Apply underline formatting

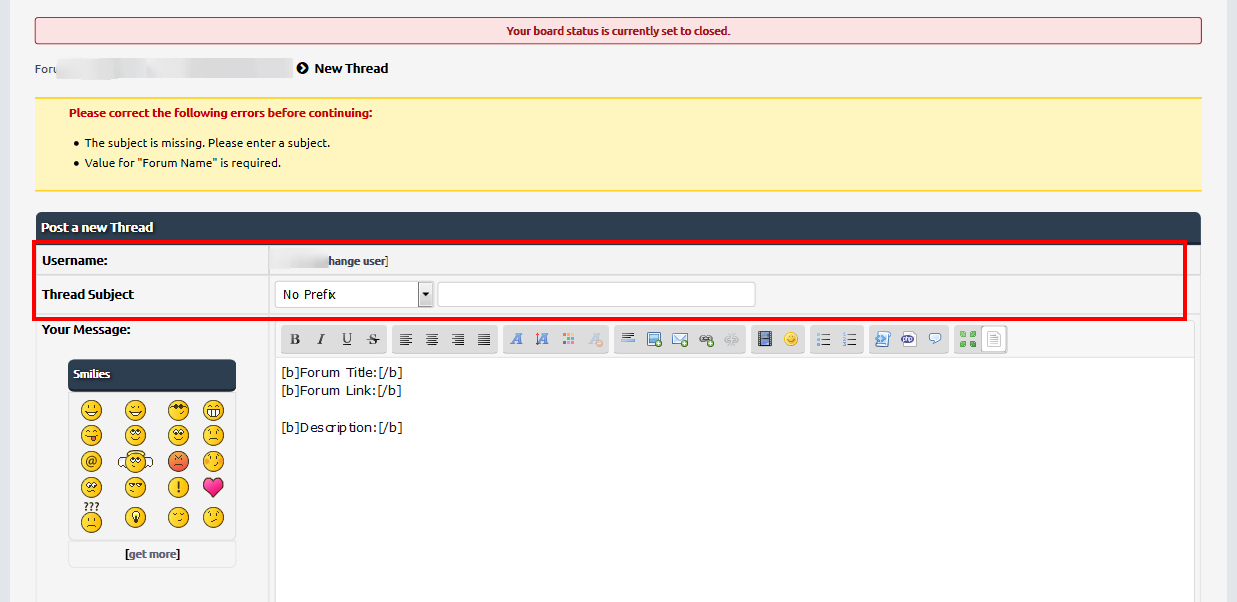point(347,340)
